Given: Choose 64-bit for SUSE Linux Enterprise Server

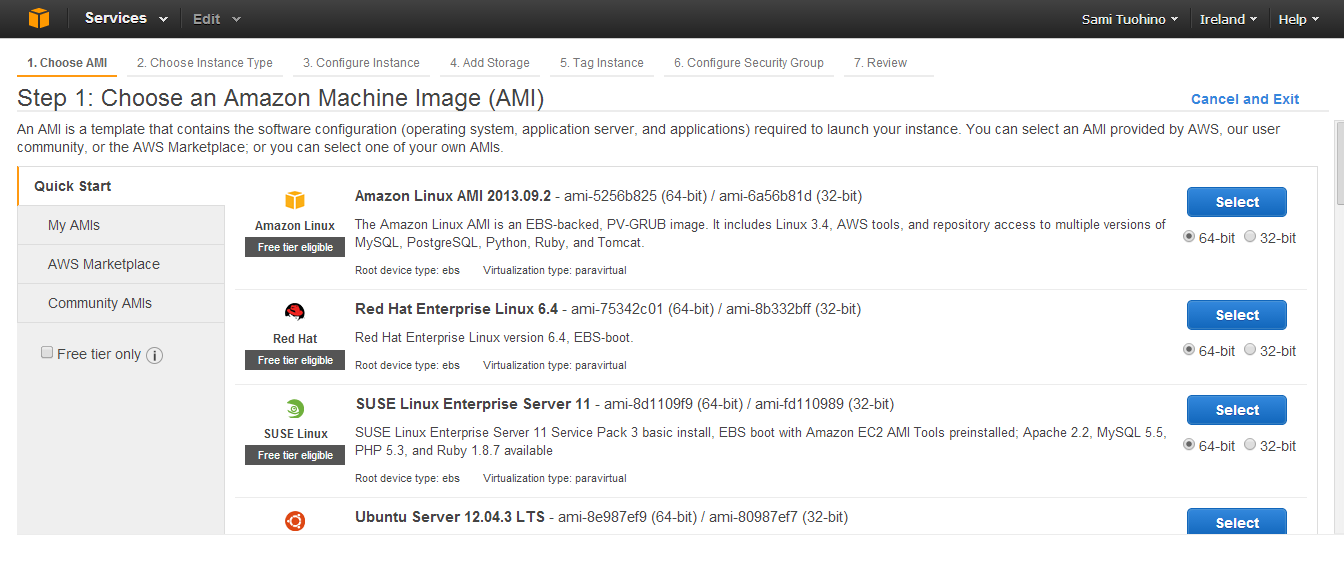Looking at the screenshot, I should [x=1189, y=445].
